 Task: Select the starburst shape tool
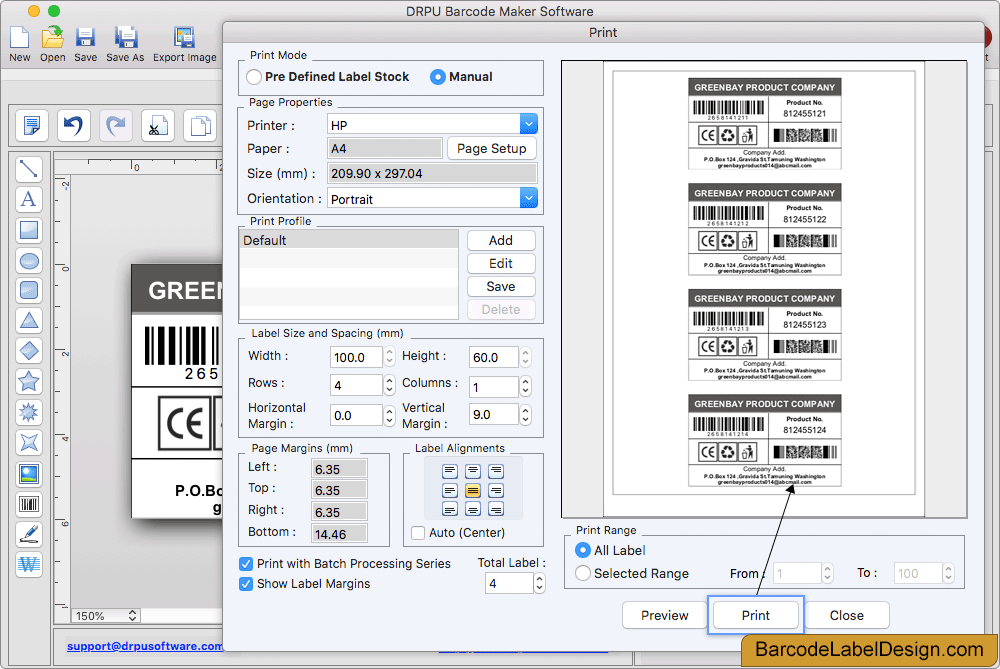click(29, 412)
